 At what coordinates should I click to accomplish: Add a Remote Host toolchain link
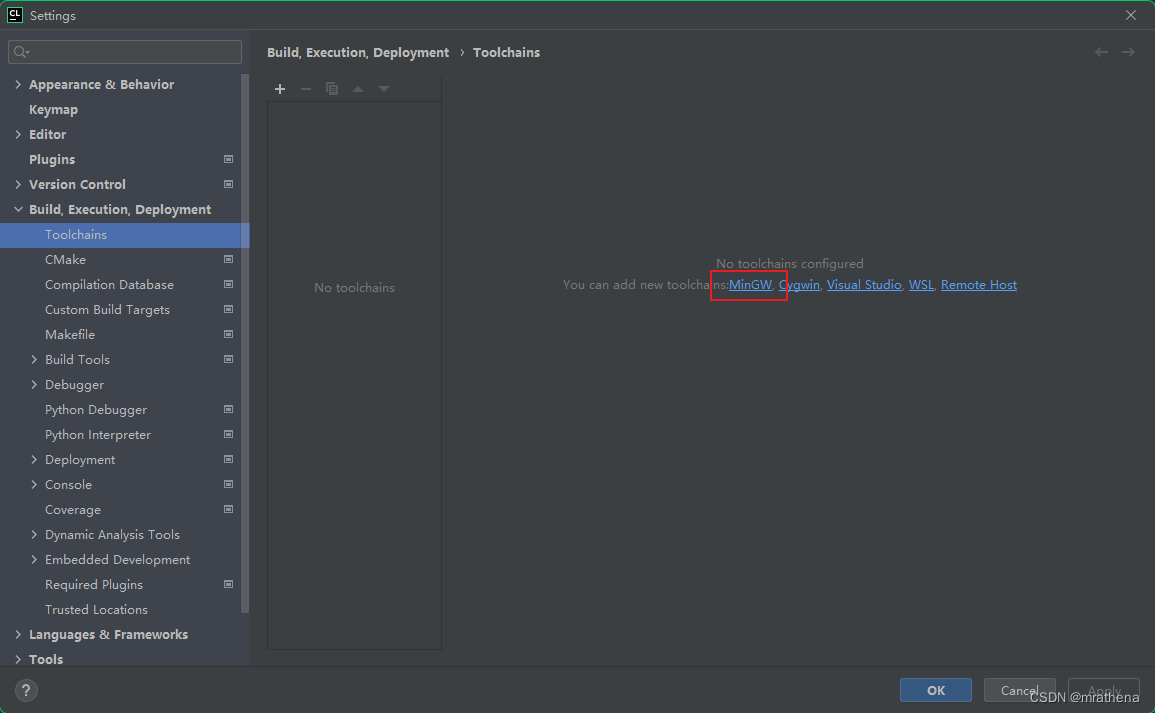tap(979, 285)
